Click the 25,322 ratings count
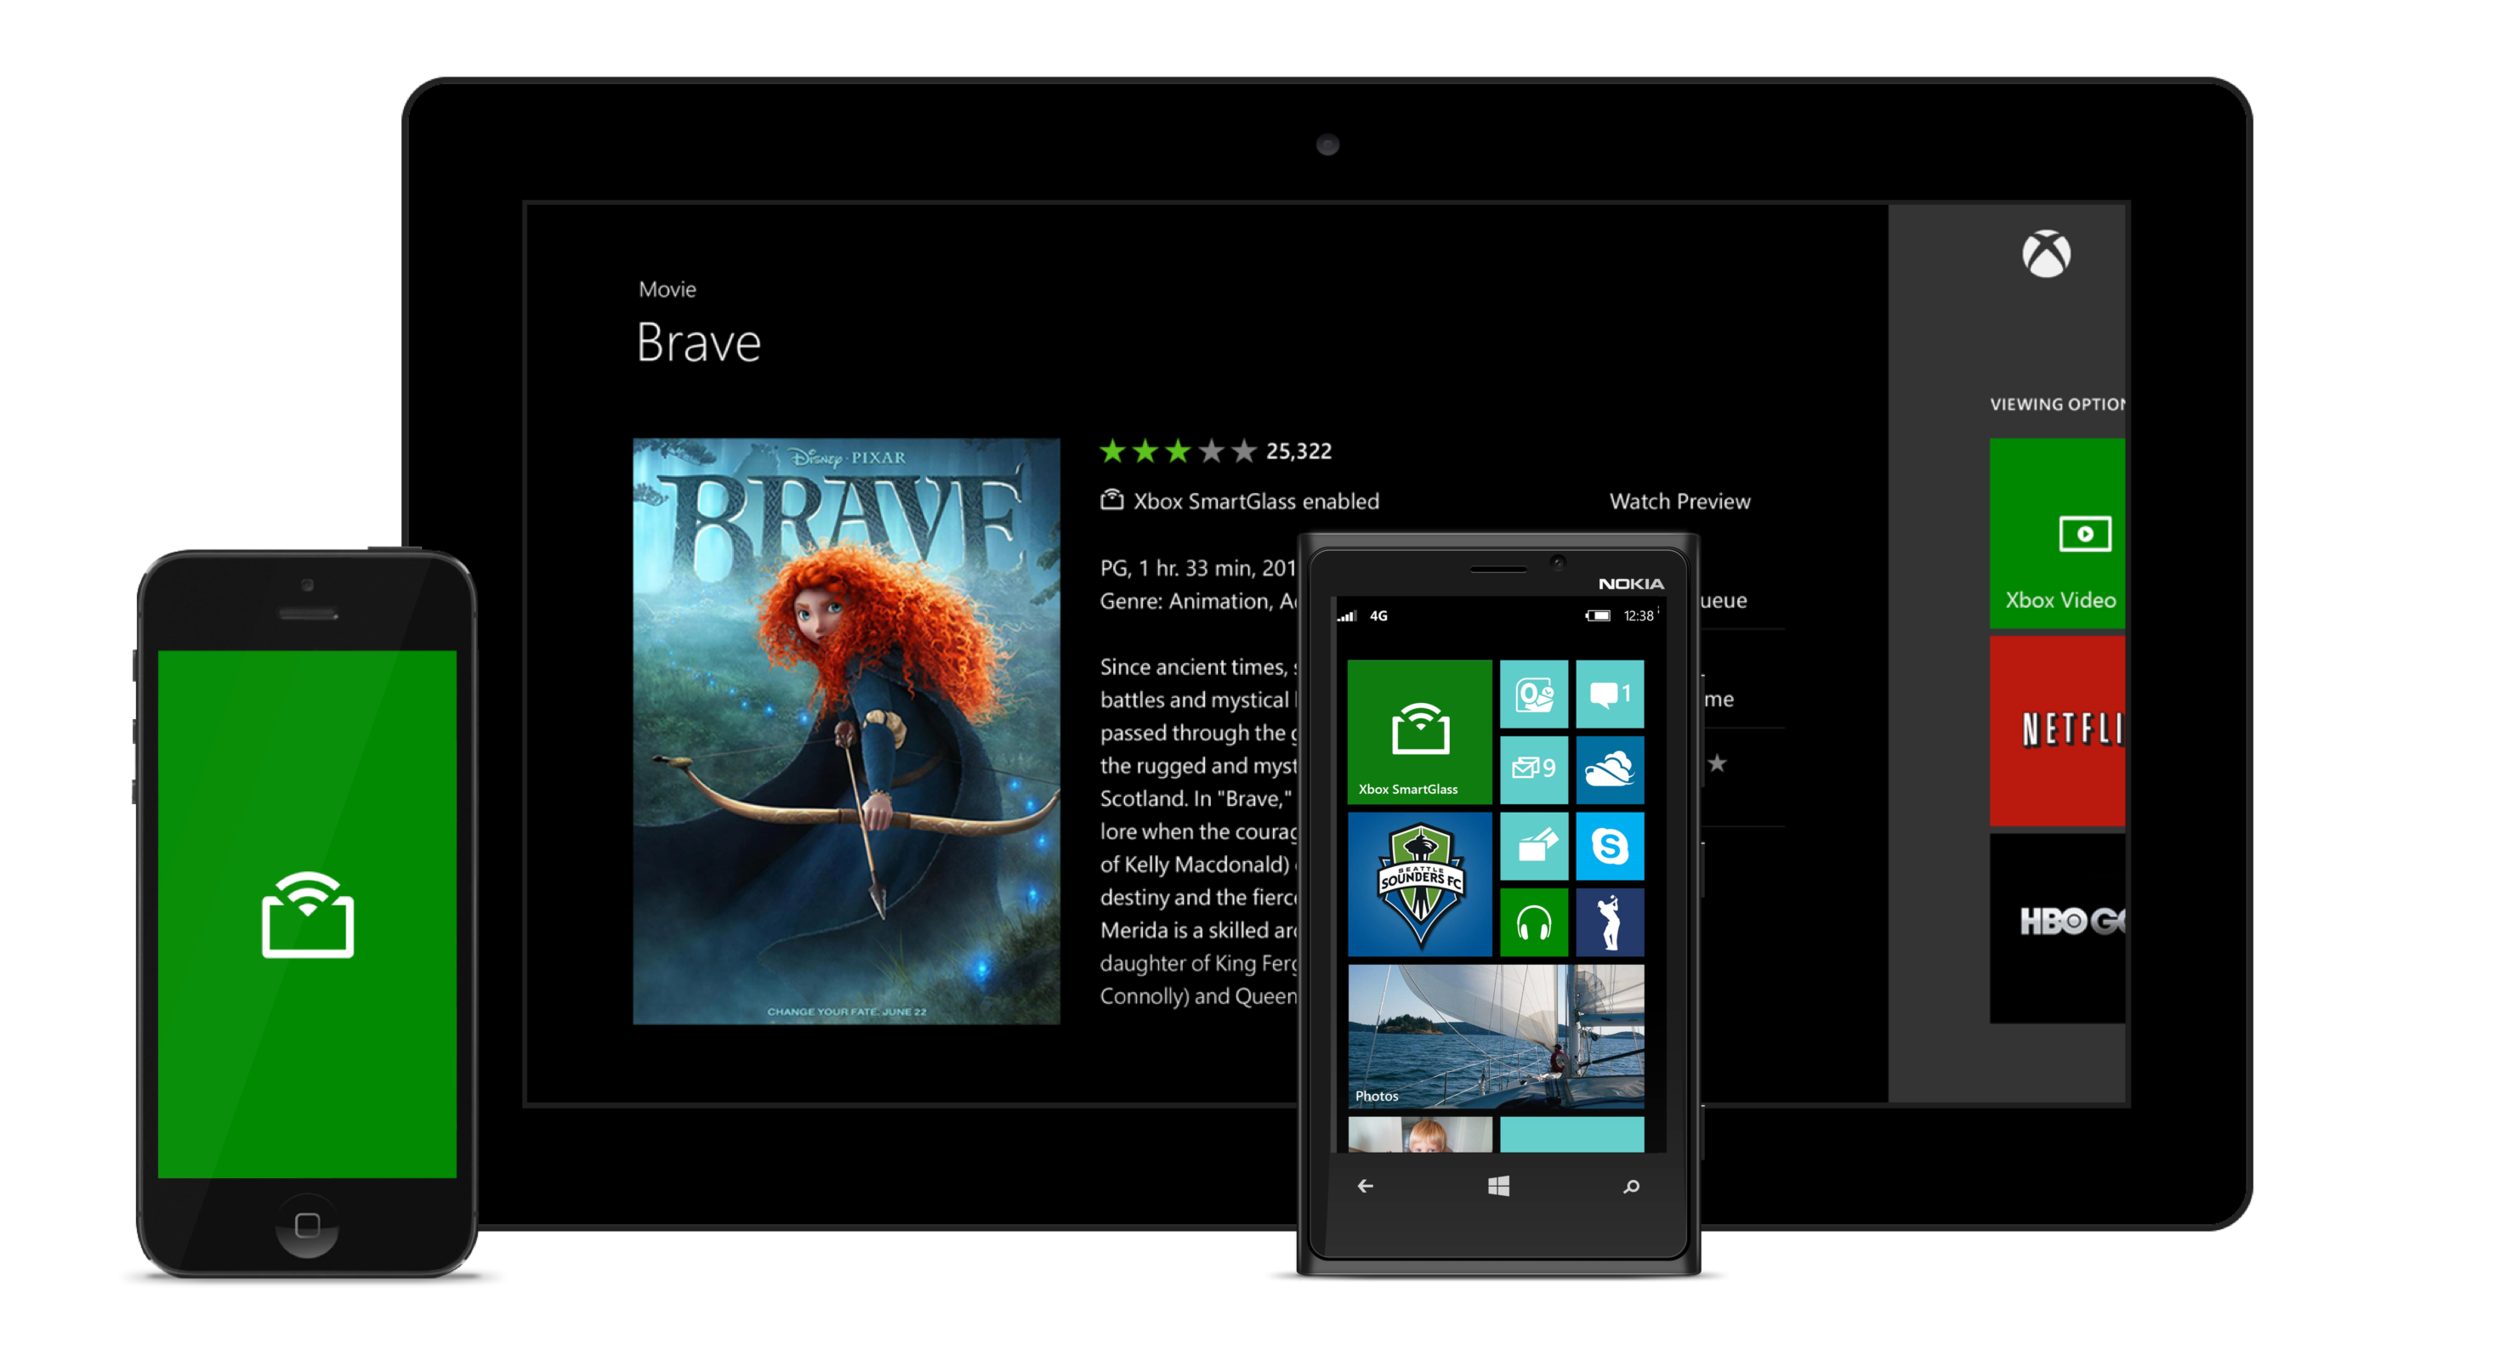This screenshot has height=1355, width=2500. tap(1298, 451)
